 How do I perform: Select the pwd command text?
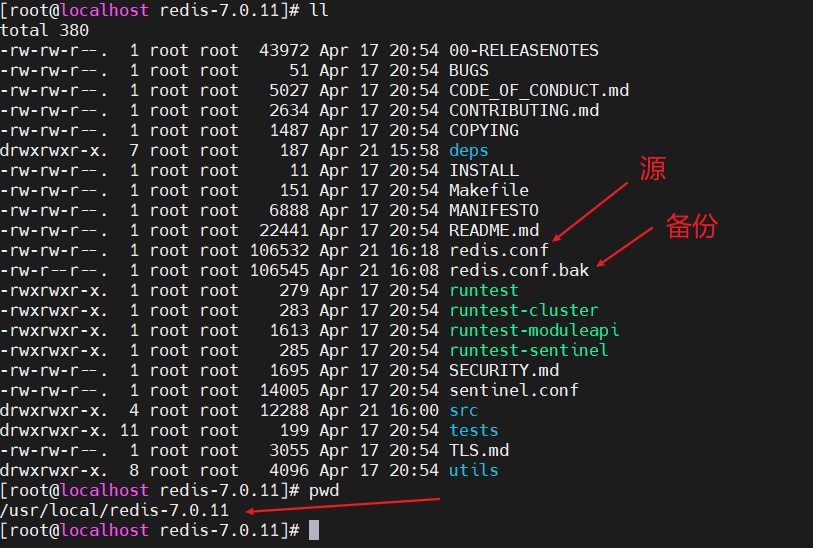[x=324, y=490]
